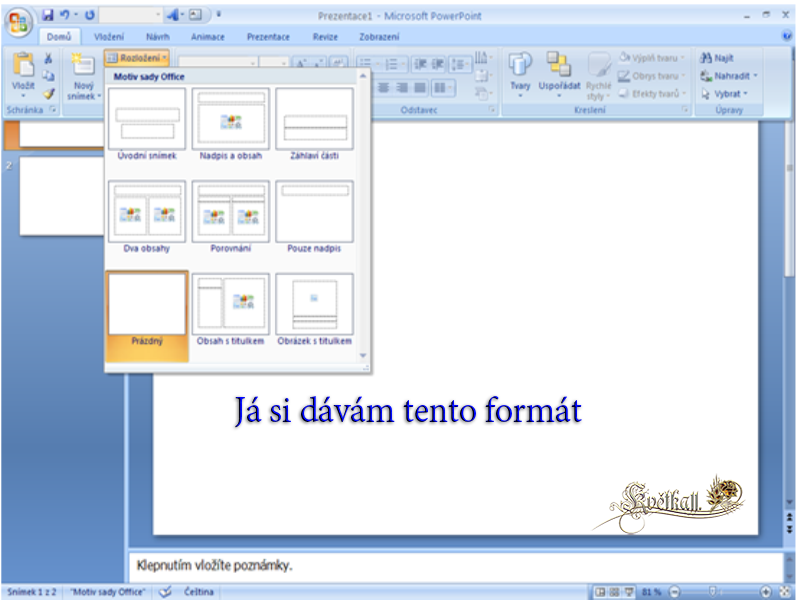Choose the Prázdný blank layout
800x600 pixels.
point(147,316)
